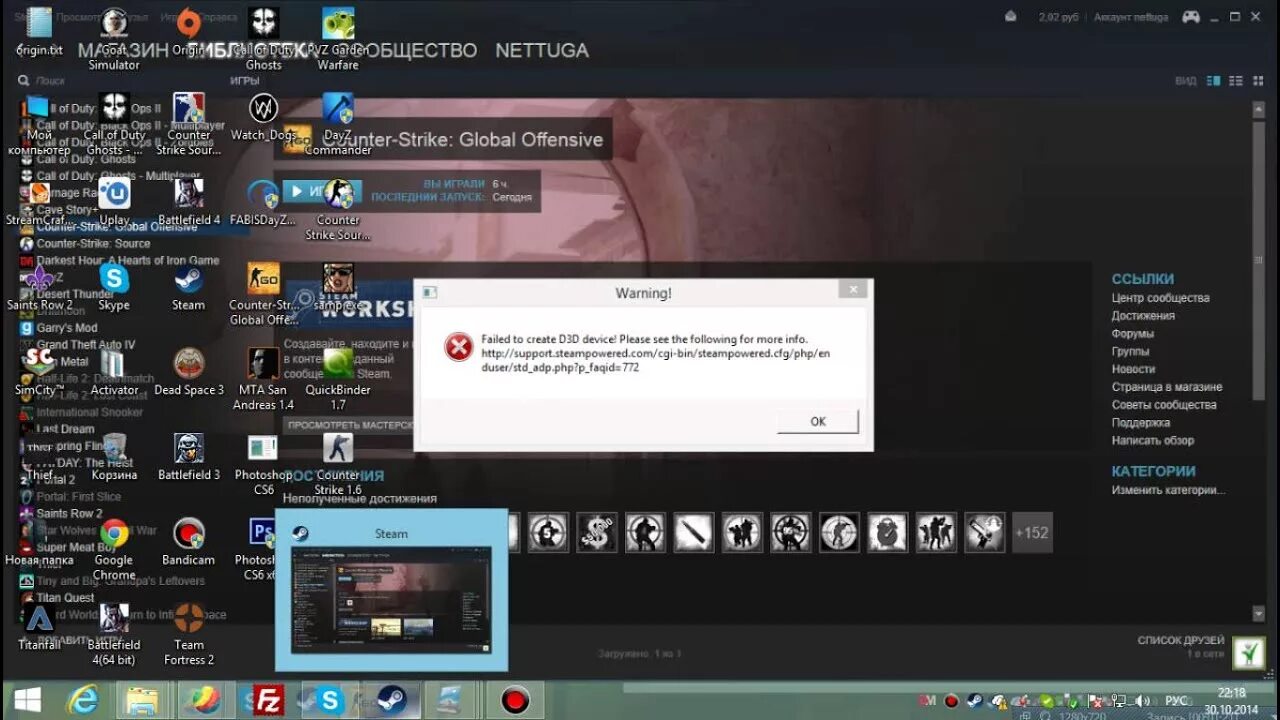
Task: Launch the Battlefield 4 desktop icon
Action: (188, 202)
